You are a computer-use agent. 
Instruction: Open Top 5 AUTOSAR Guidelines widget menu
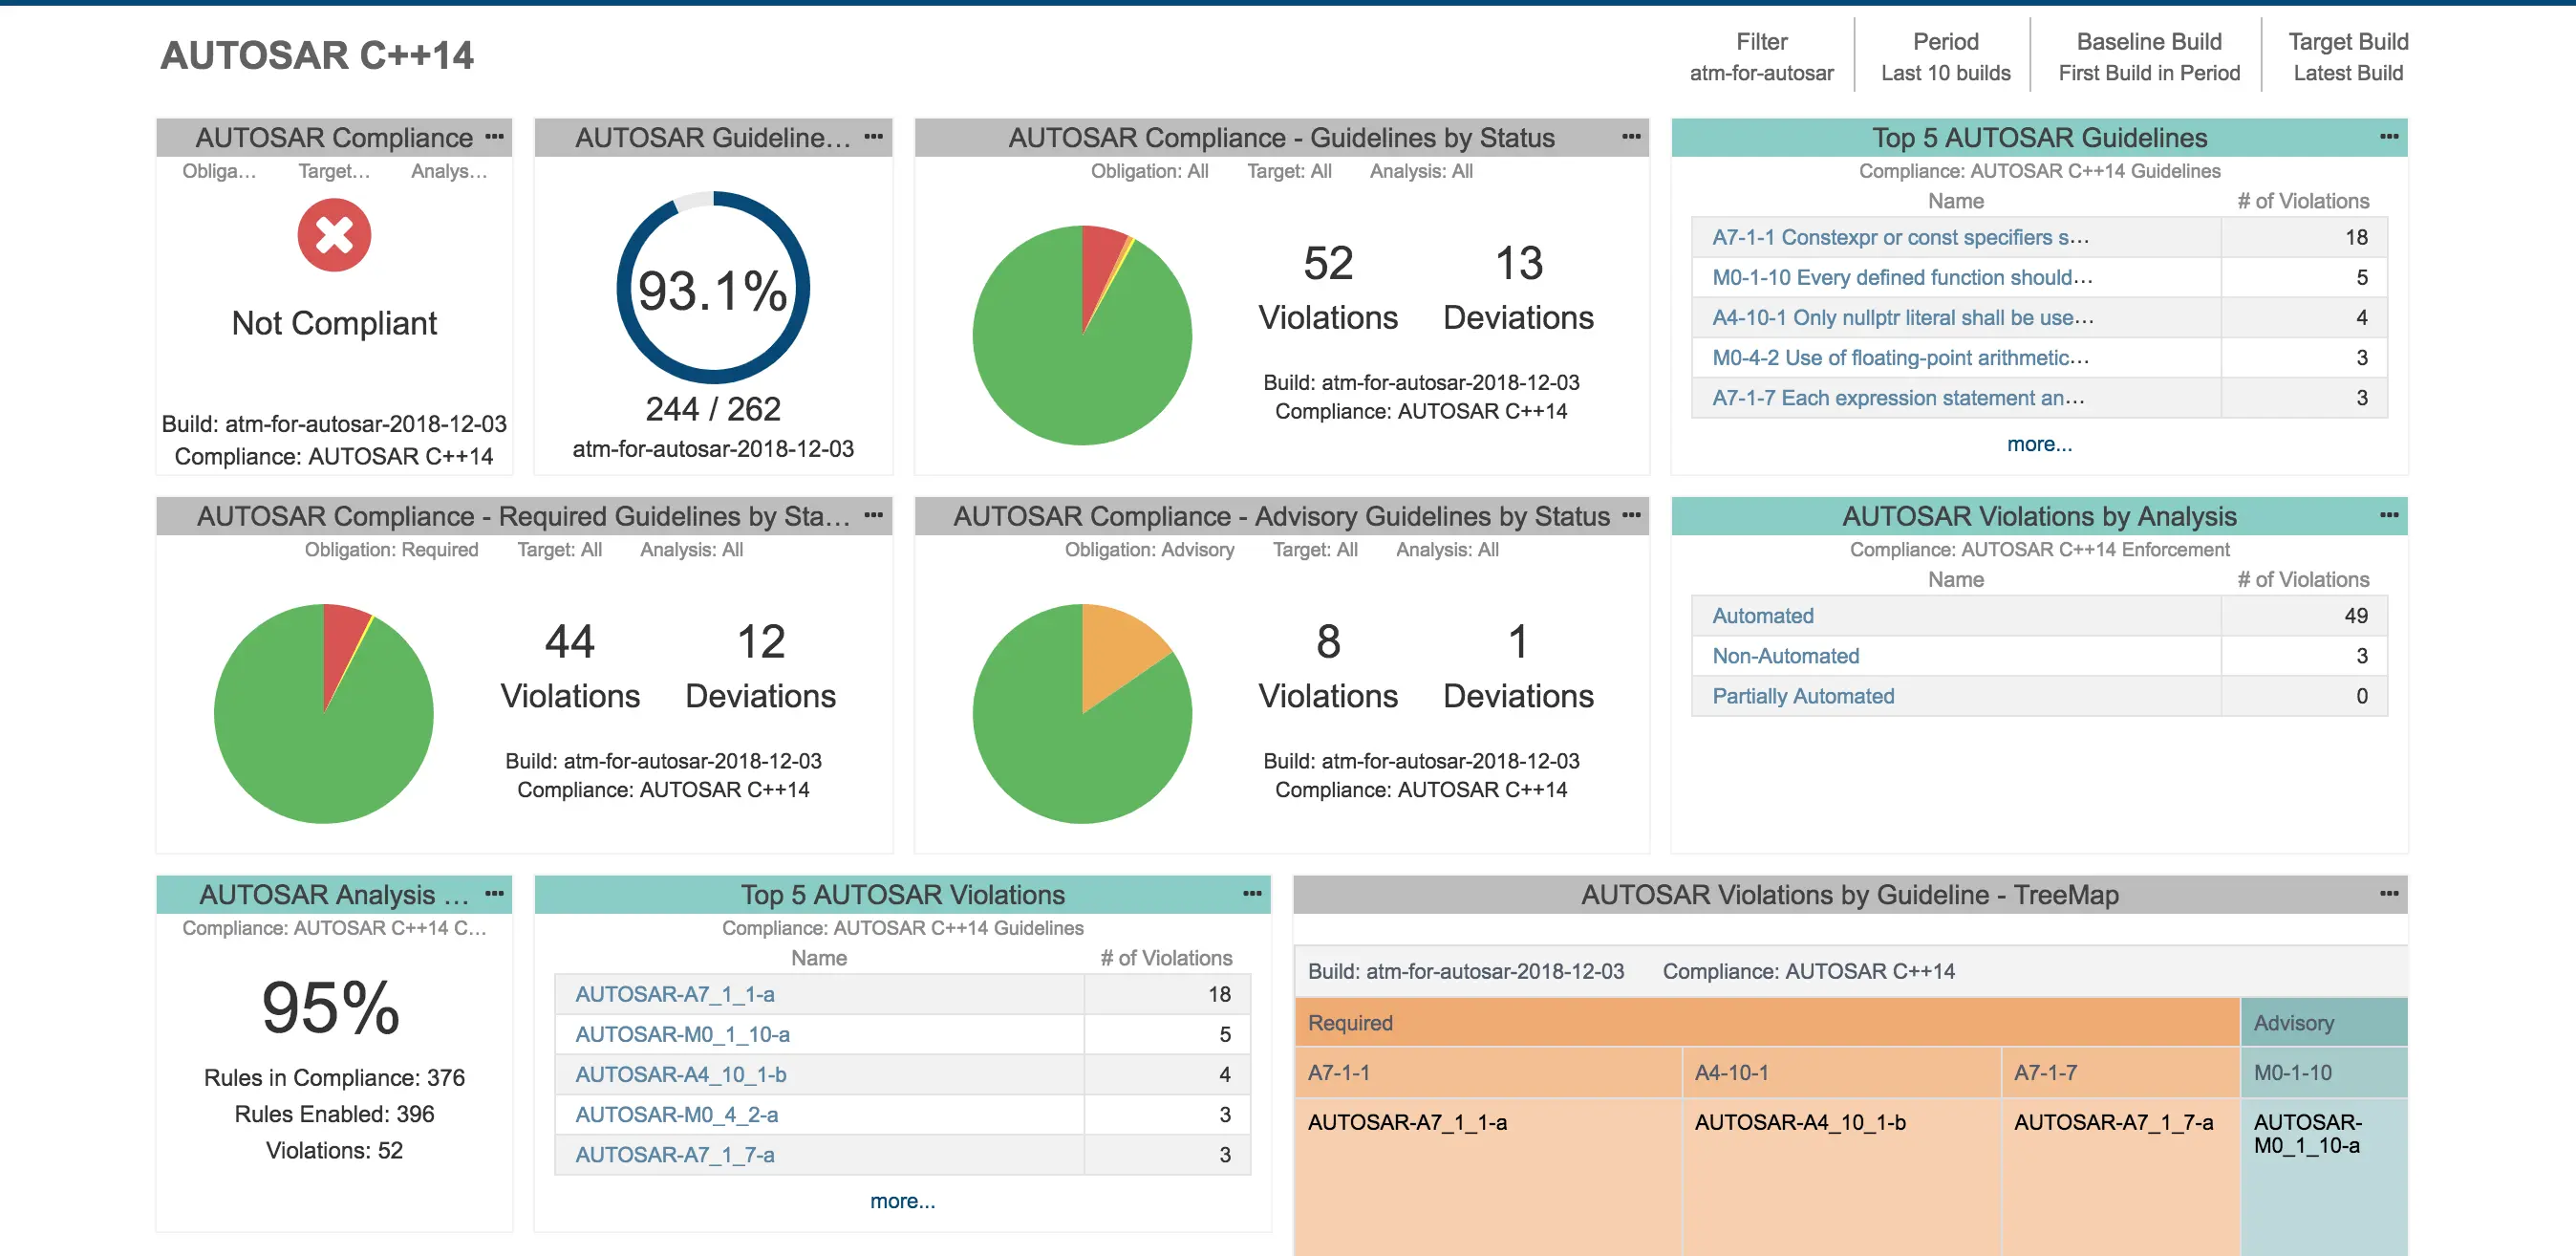coord(2389,137)
